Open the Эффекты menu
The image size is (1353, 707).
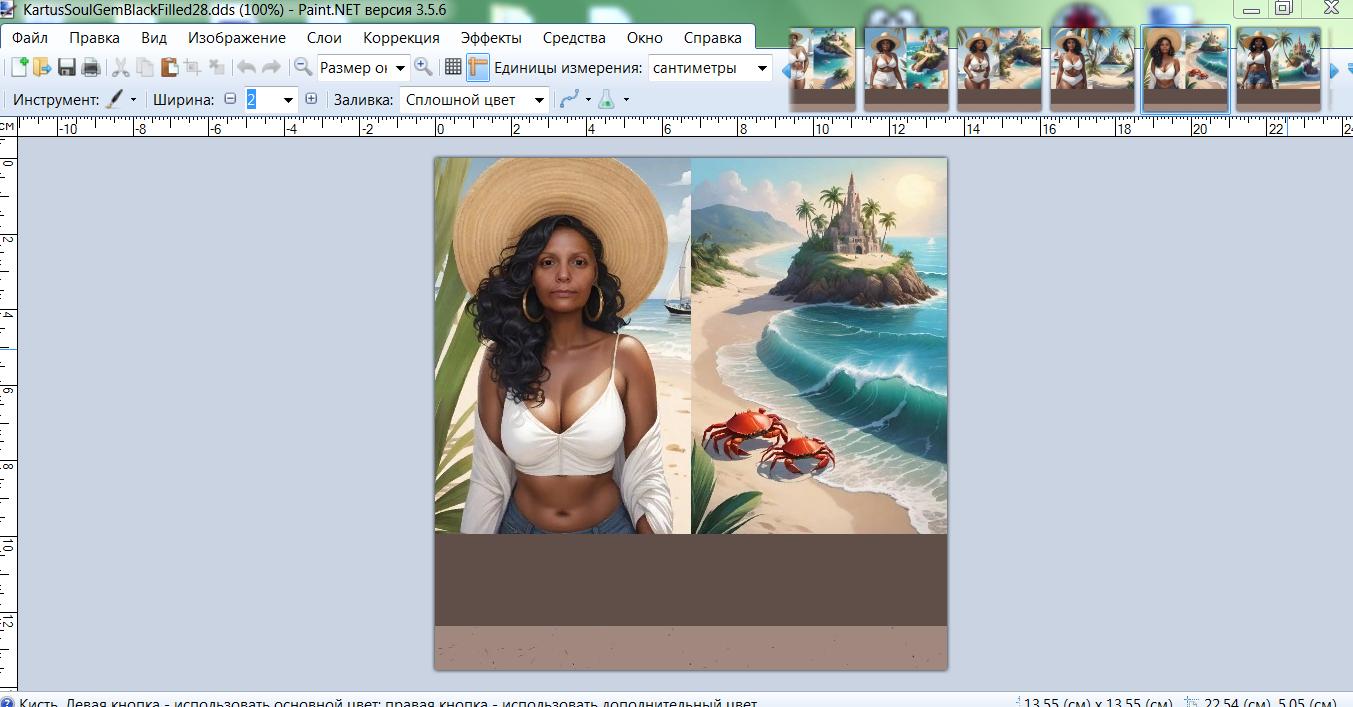pos(491,38)
